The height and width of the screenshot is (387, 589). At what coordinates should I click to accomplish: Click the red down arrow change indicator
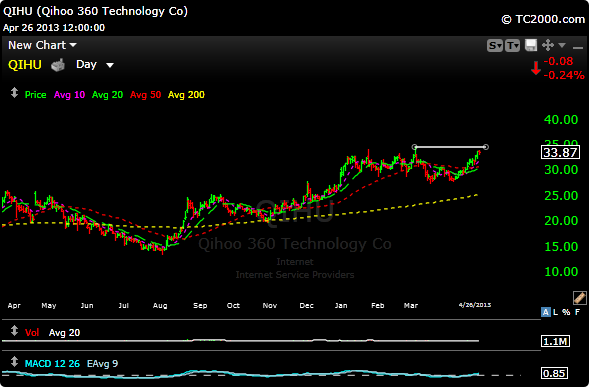[x=536, y=68]
